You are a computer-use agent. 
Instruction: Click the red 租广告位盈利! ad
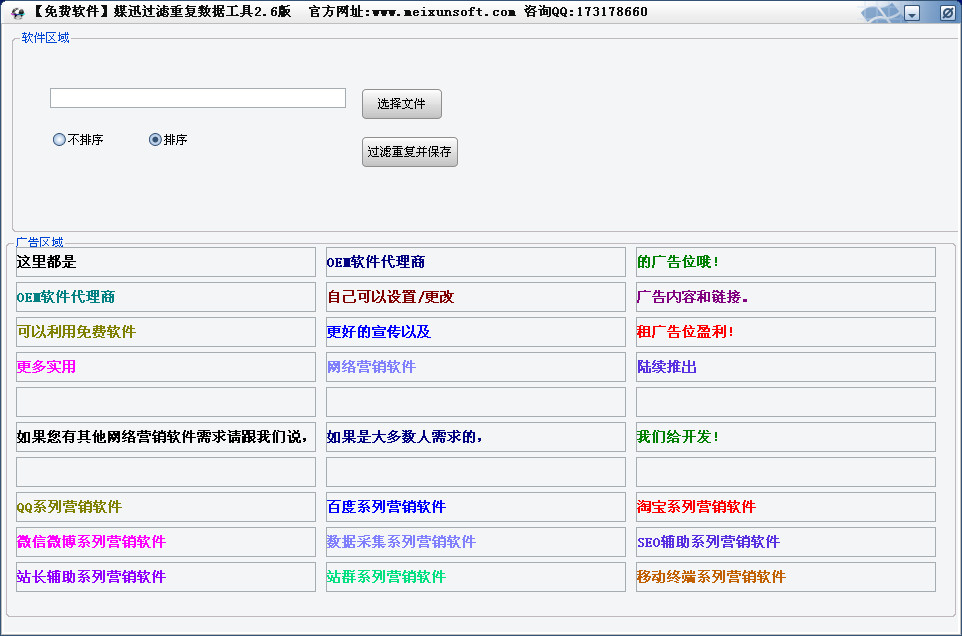pyautogui.click(x=785, y=332)
